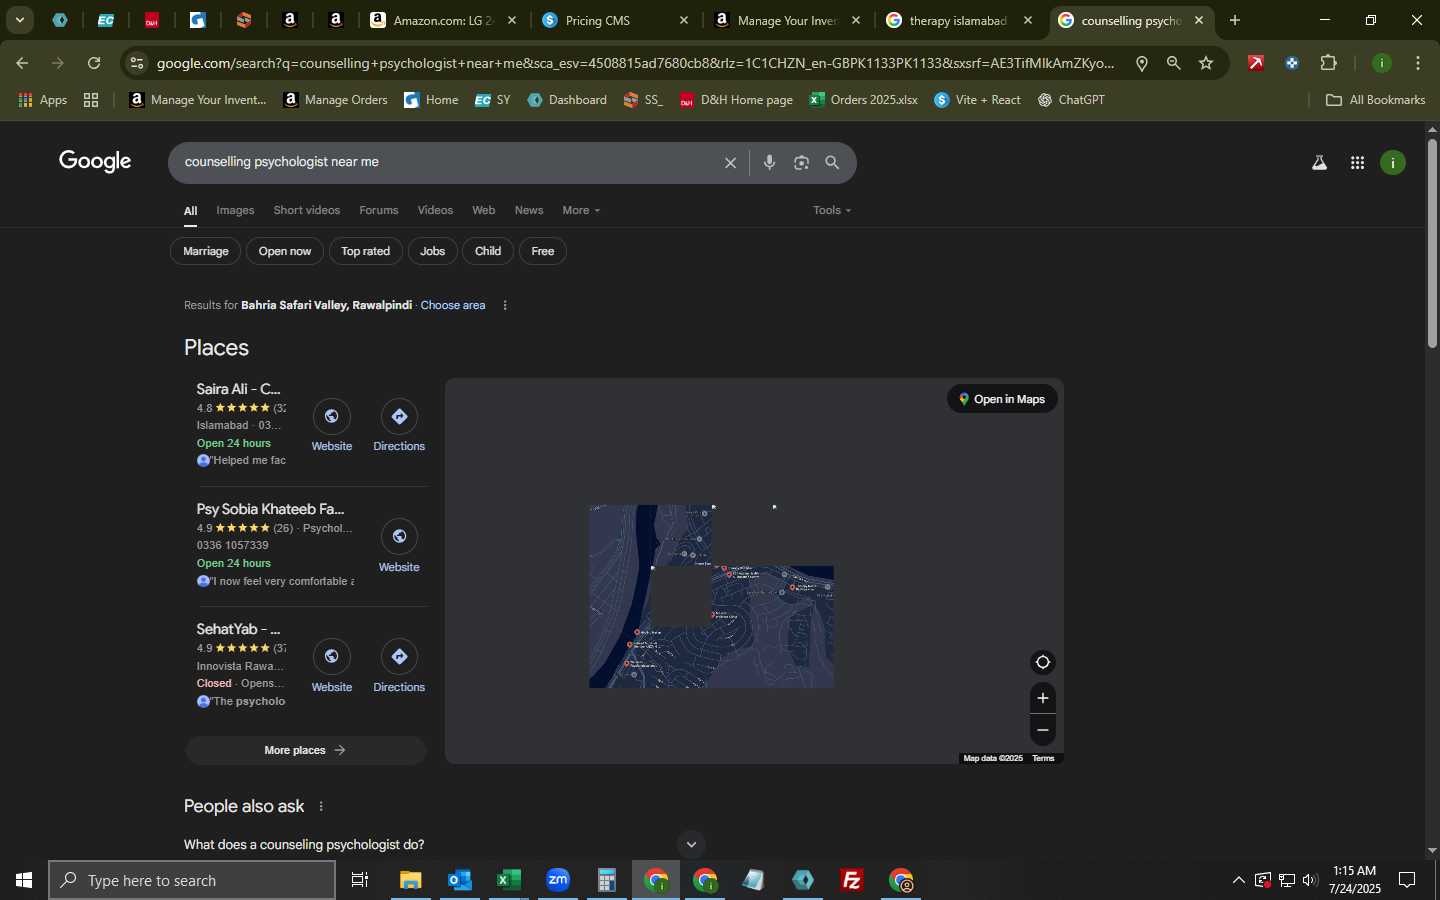Open Excel from taskbar
The height and width of the screenshot is (900, 1440).
tap(508, 880)
